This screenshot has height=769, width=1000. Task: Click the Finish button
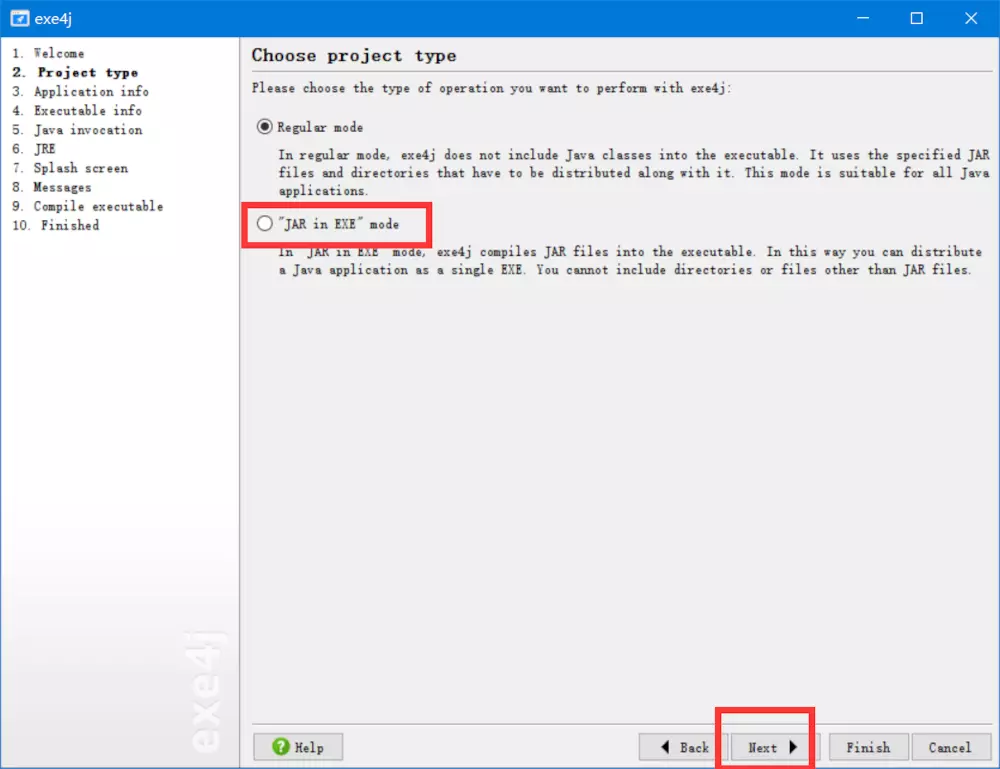tap(868, 747)
